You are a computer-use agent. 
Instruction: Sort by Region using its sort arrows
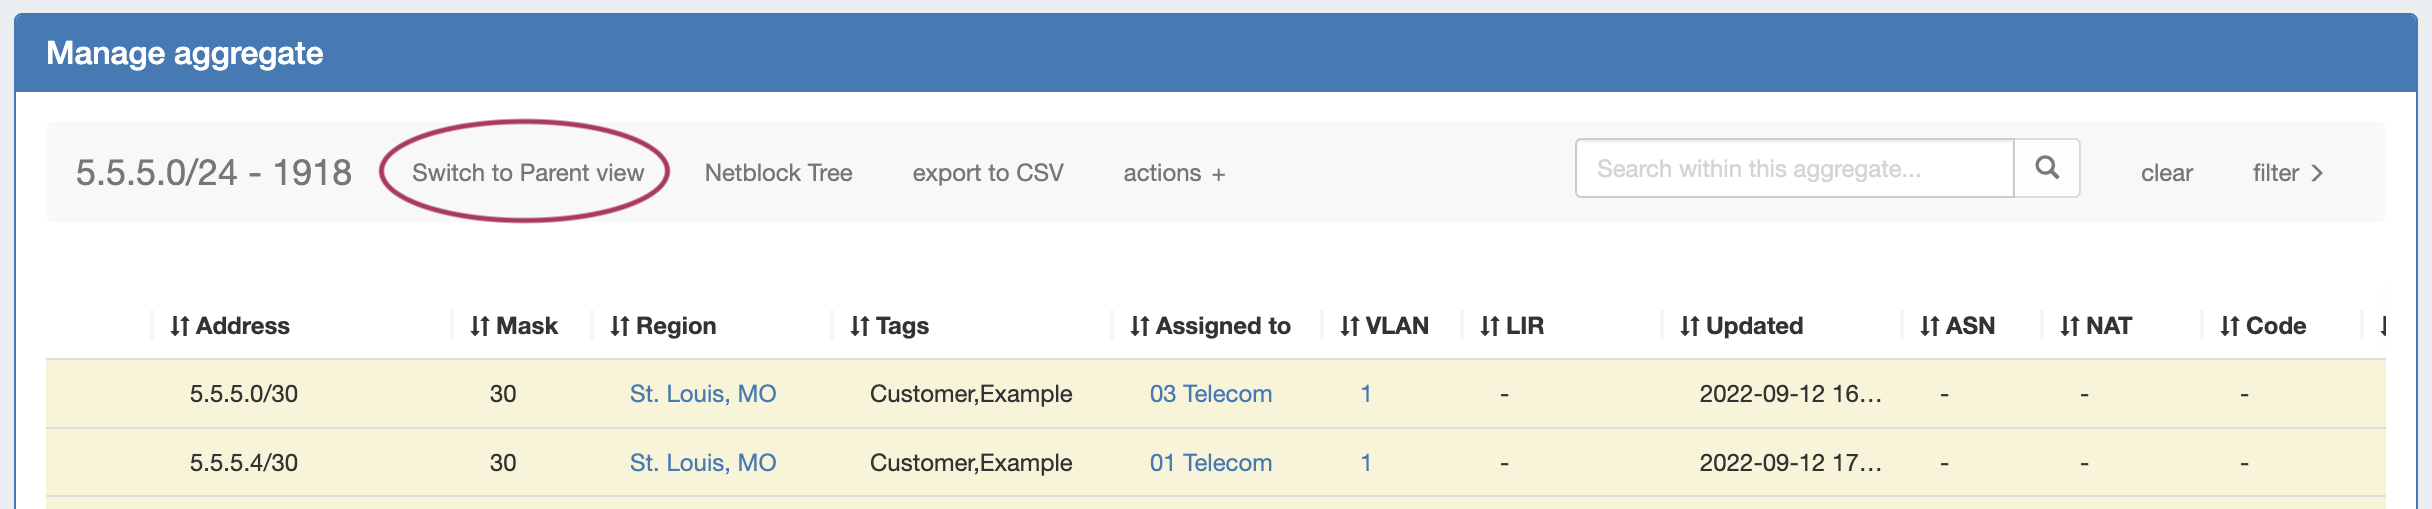click(620, 326)
